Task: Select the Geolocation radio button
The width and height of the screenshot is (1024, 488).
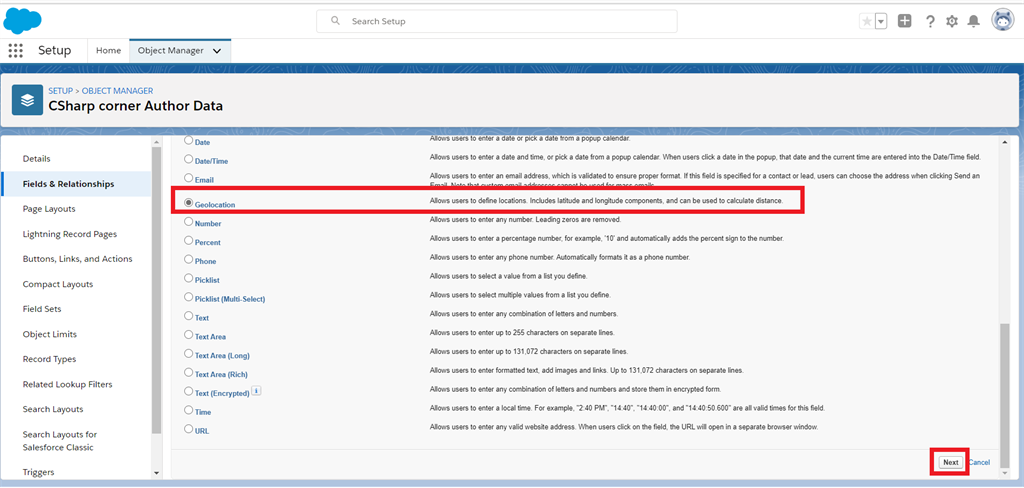Action: (x=189, y=203)
